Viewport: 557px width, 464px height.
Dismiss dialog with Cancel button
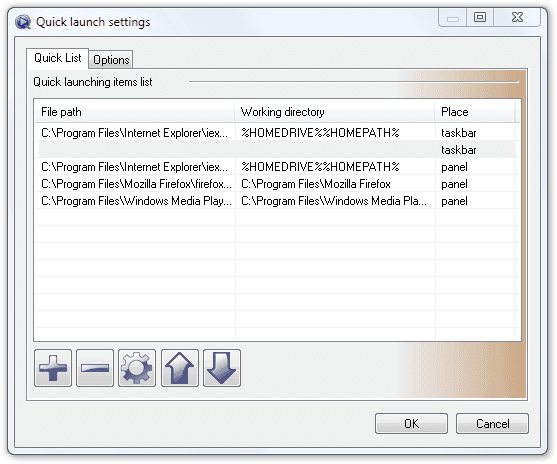[492, 423]
